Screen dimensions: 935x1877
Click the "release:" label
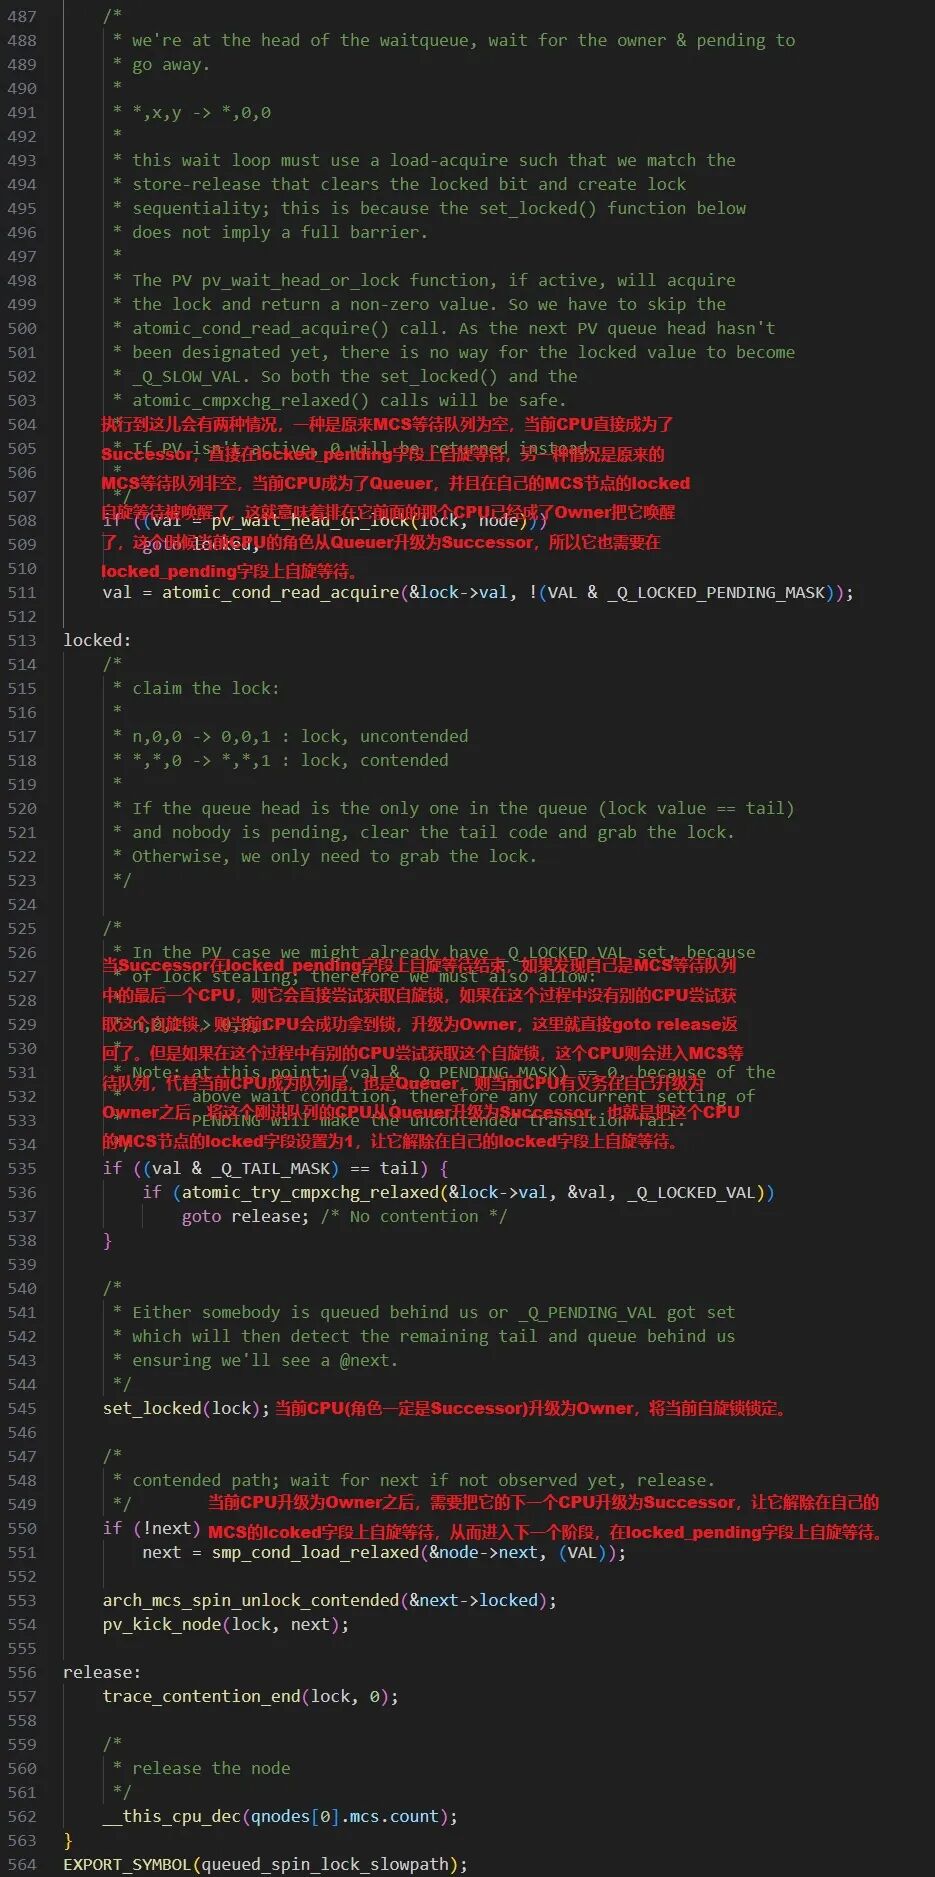coord(102,1672)
